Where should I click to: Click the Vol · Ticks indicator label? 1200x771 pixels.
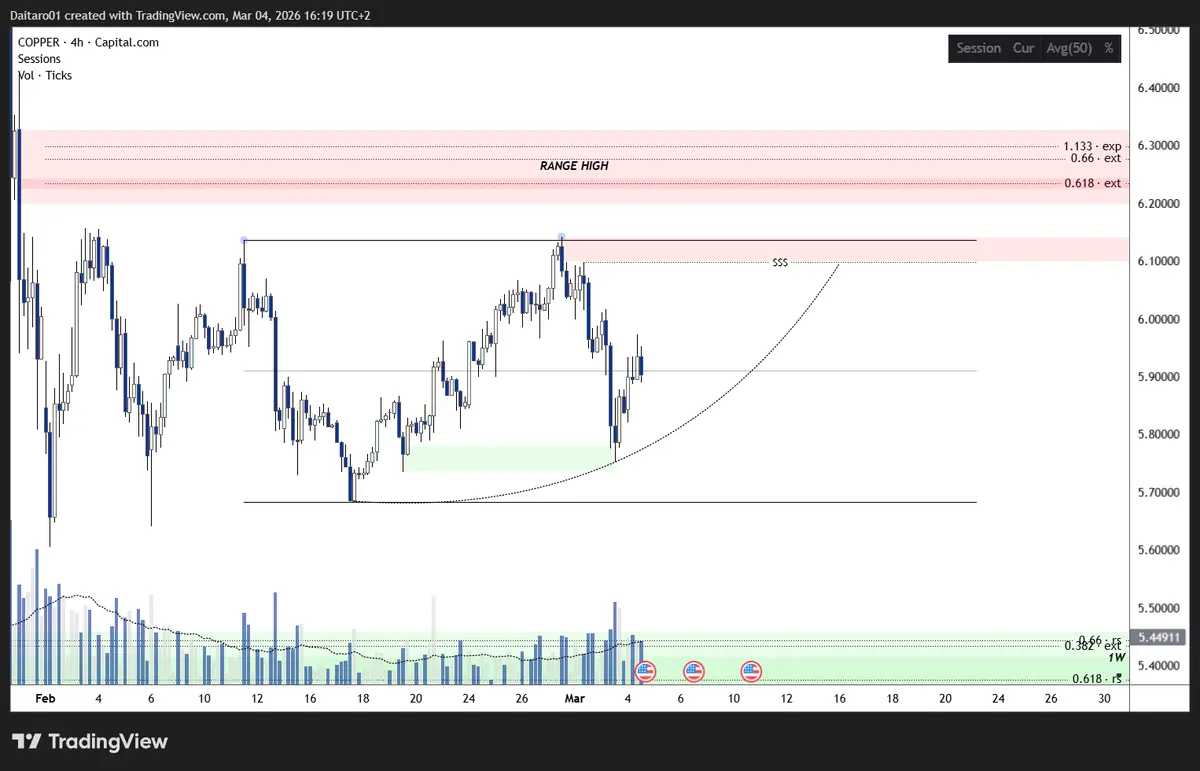[x=45, y=76]
